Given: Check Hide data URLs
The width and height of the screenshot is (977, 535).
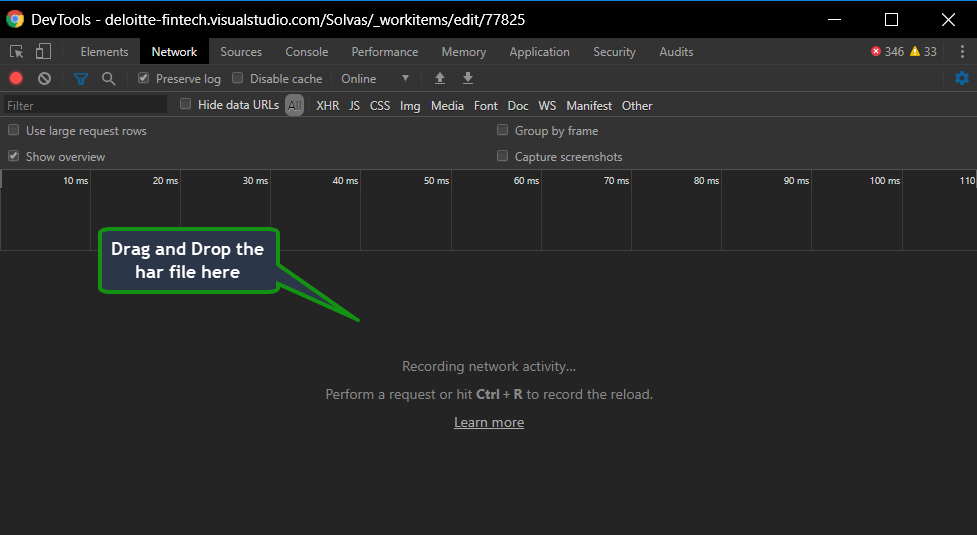Looking at the screenshot, I should (x=185, y=104).
